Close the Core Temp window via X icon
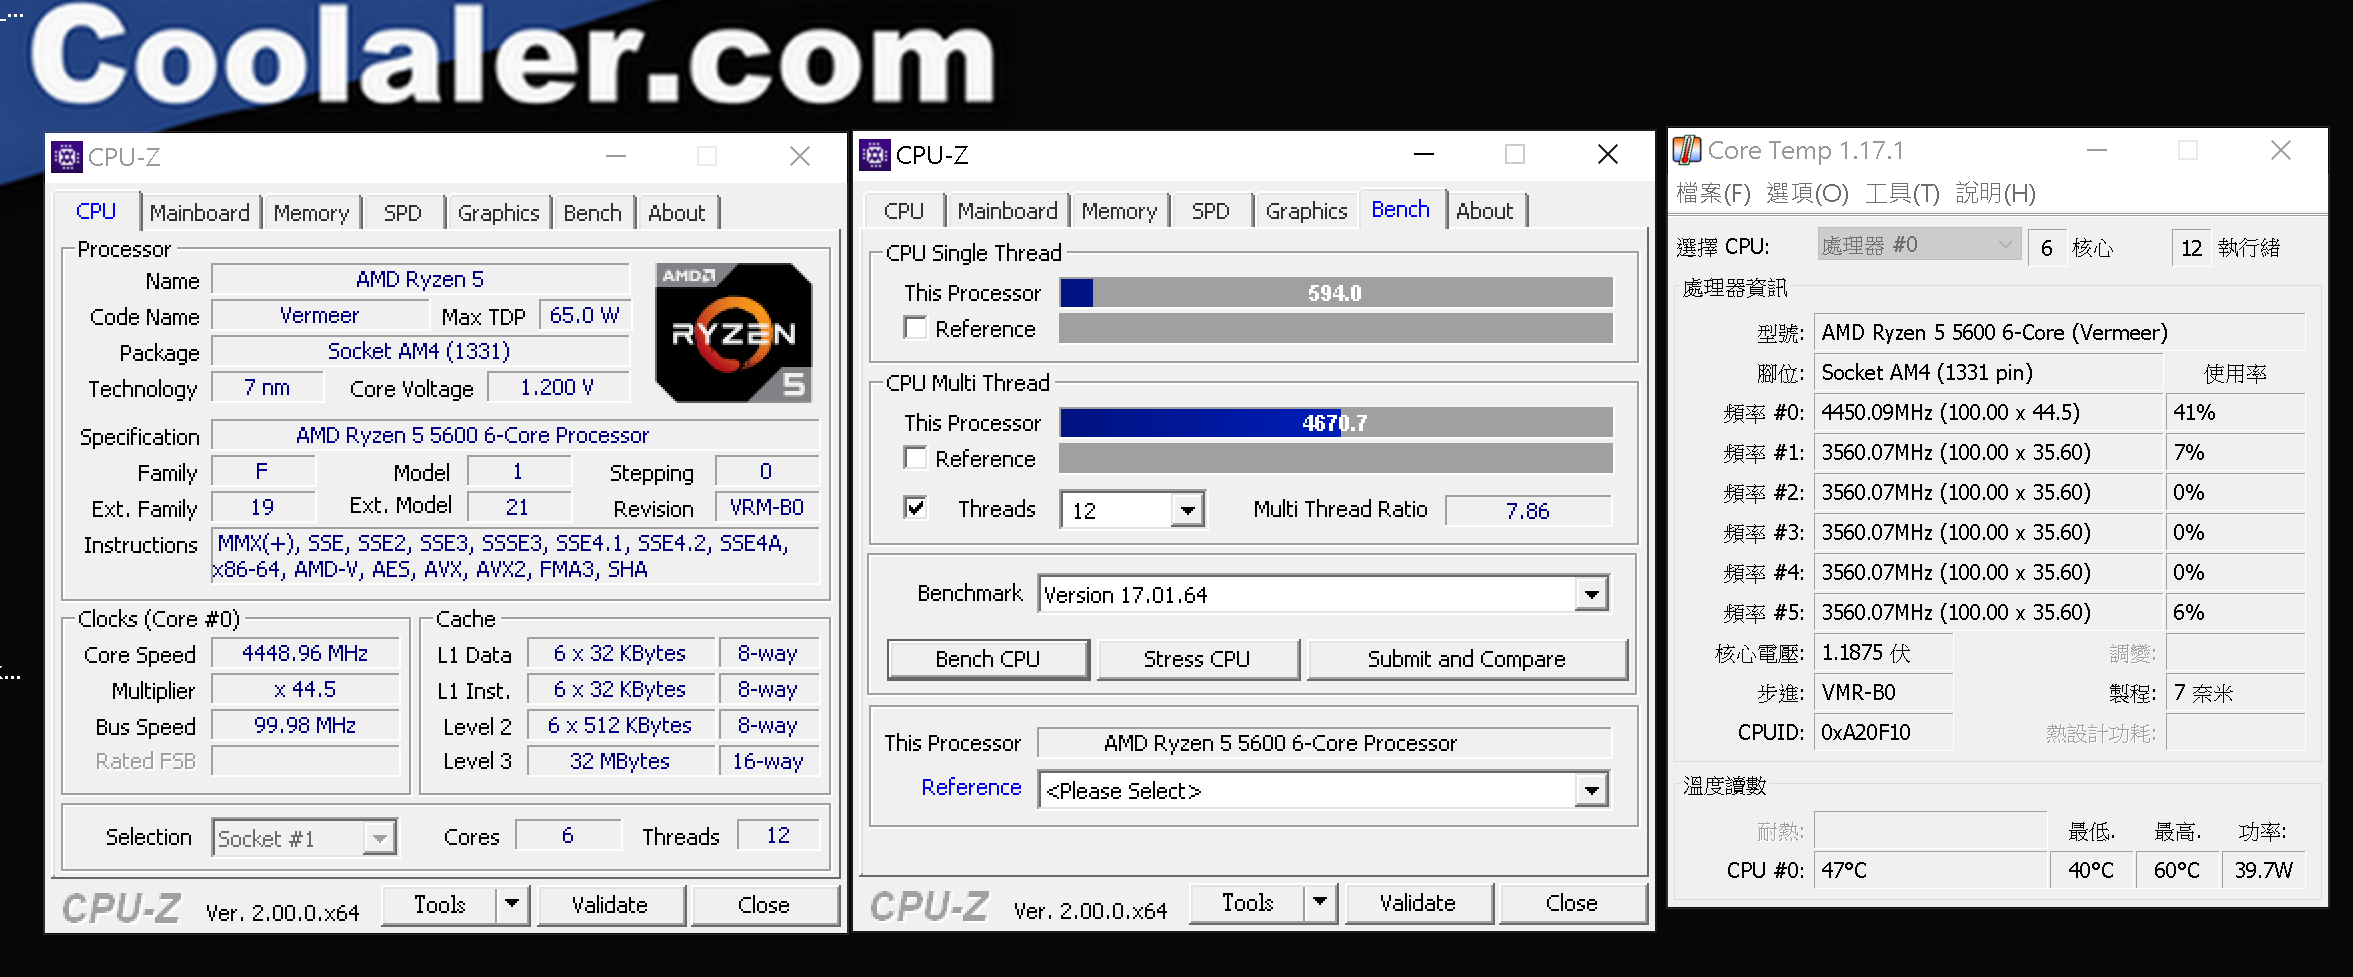 click(2281, 150)
